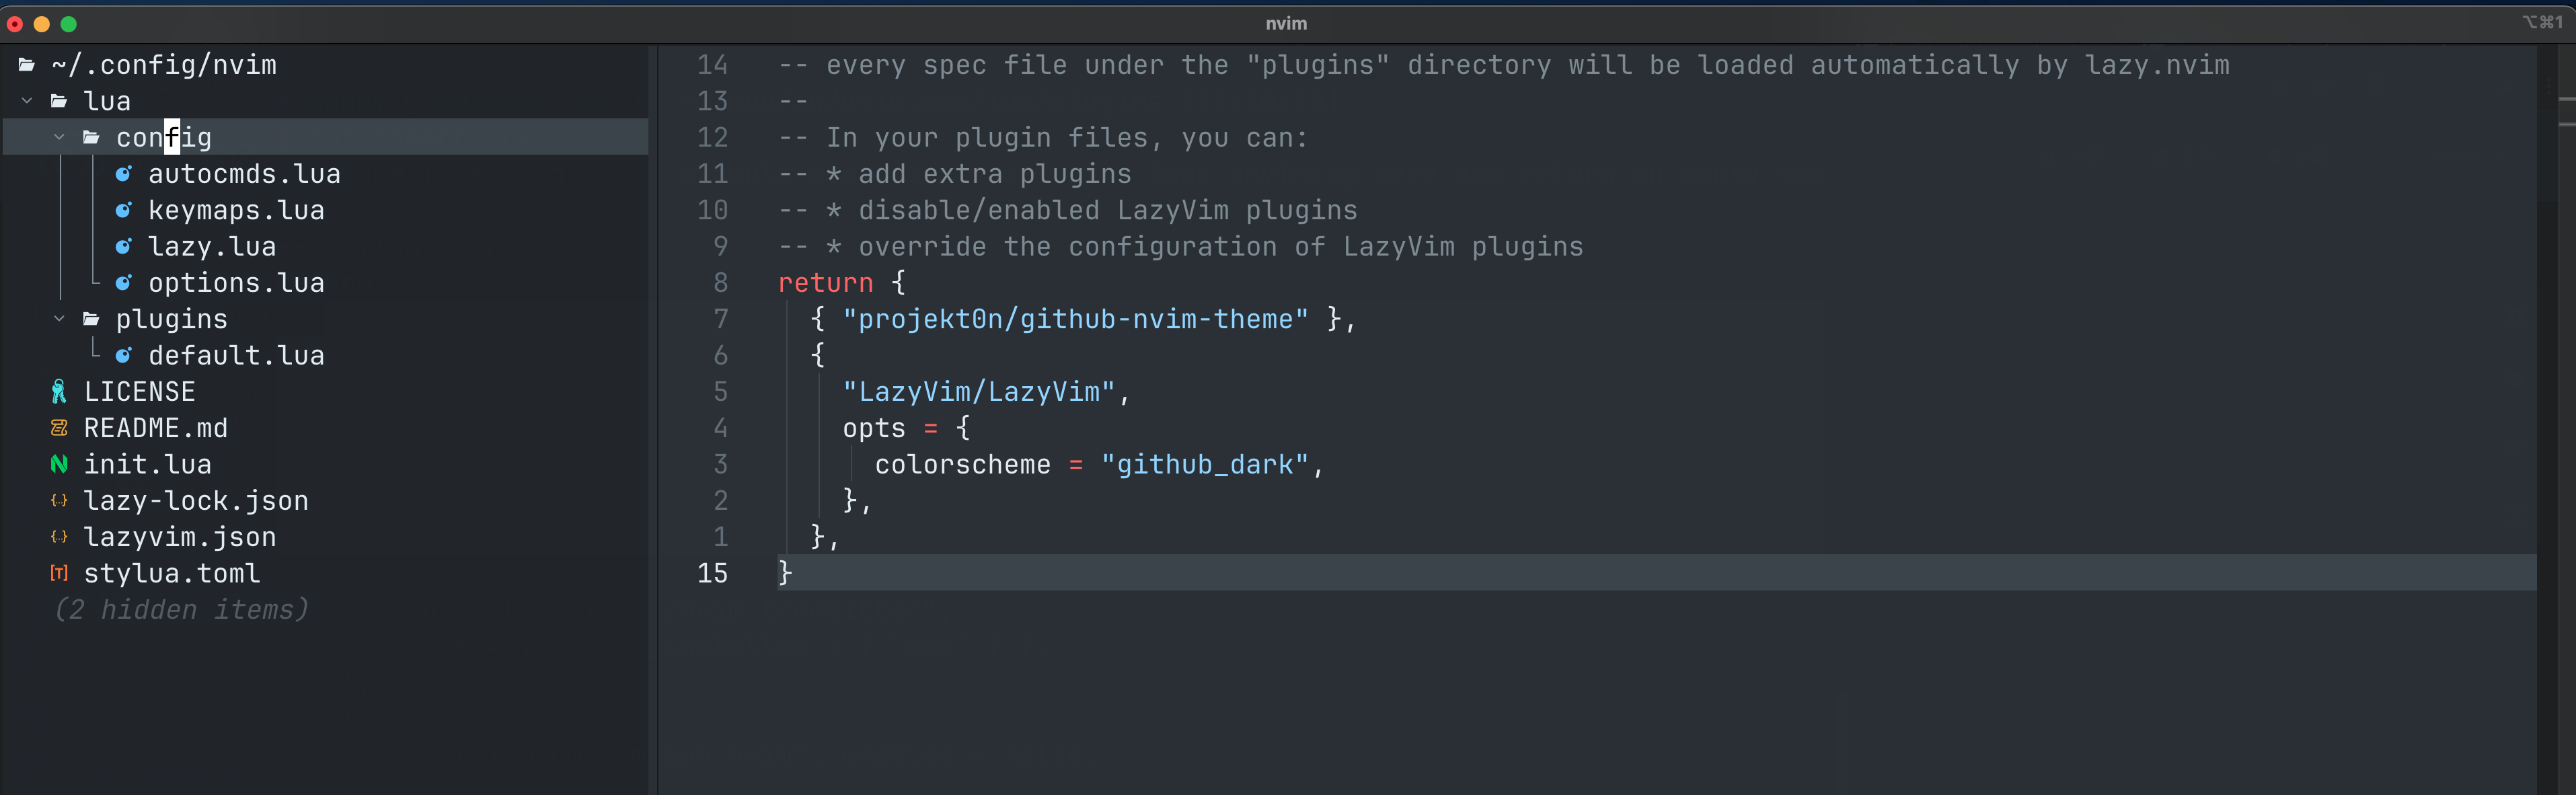The width and height of the screenshot is (2576, 795).
Task: Collapse the lua folder chevron
Action: 27,101
